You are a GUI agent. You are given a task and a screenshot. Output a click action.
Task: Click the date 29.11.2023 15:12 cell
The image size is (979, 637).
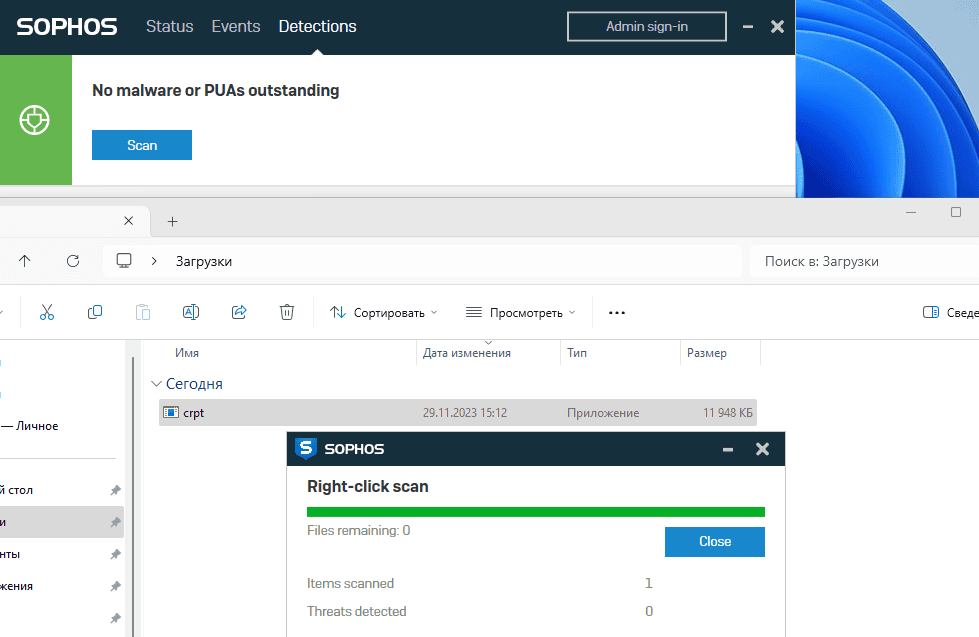click(465, 413)
